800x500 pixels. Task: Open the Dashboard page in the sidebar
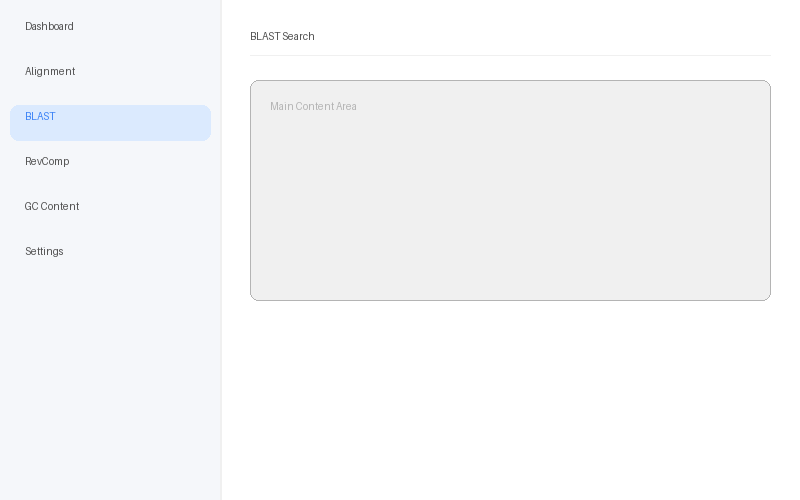[x=50, y=27]
